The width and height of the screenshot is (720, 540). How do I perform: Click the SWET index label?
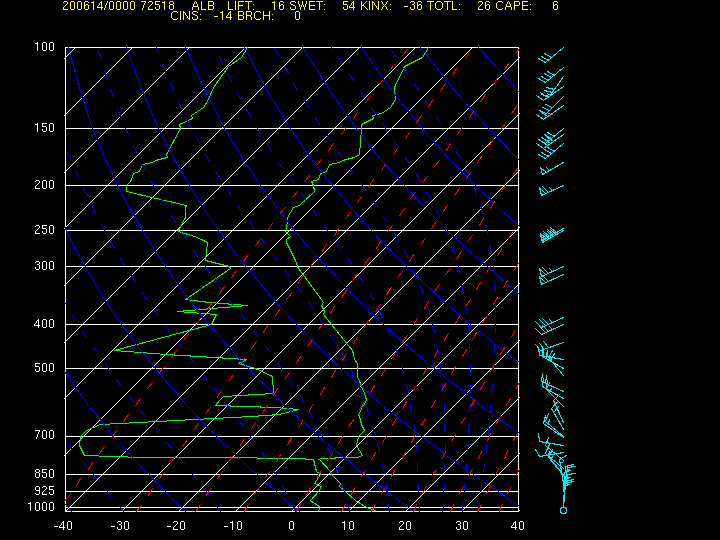coord(308,6)
